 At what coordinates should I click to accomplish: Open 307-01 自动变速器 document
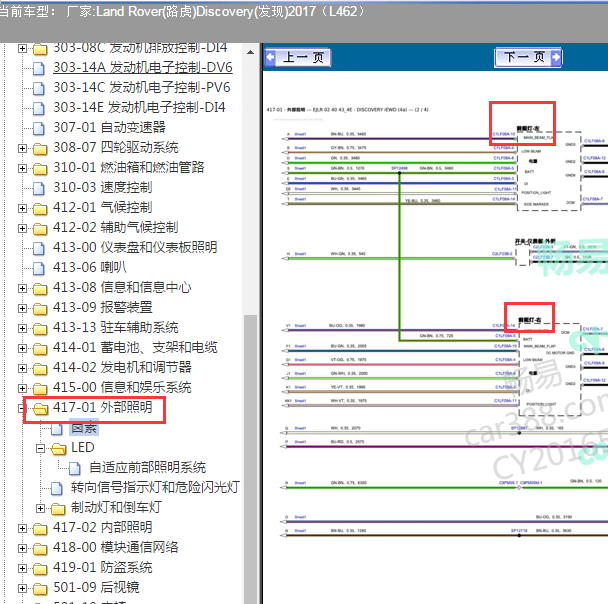[x=109, y=127]
